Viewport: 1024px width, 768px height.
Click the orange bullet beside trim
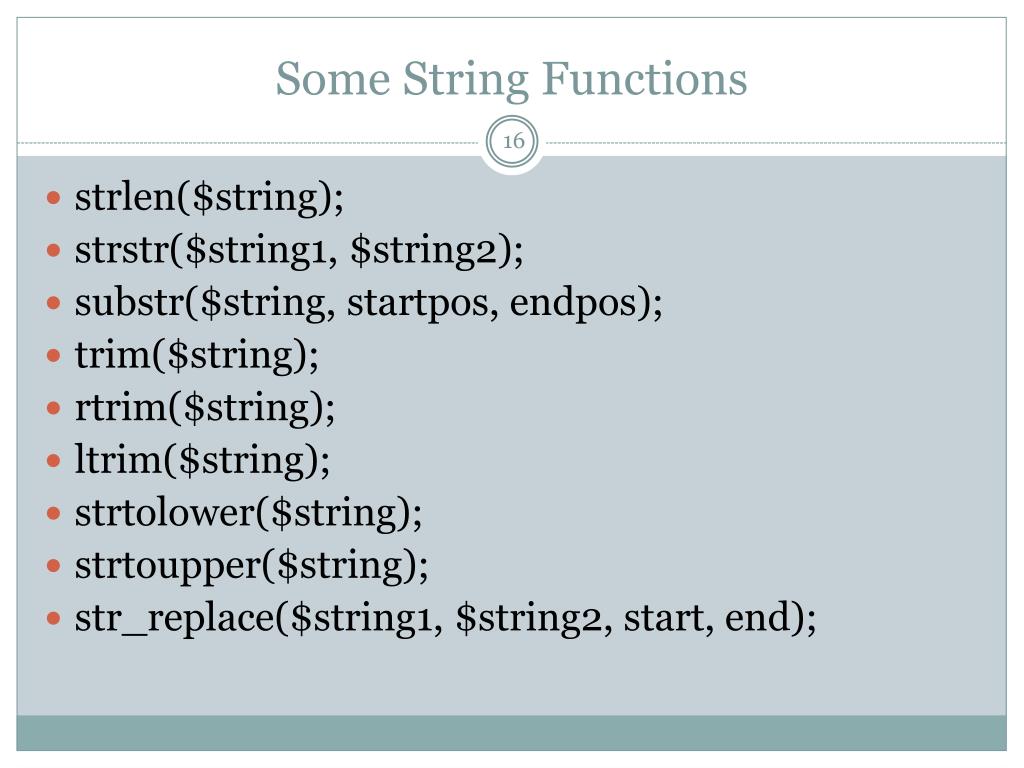point(54,356)
